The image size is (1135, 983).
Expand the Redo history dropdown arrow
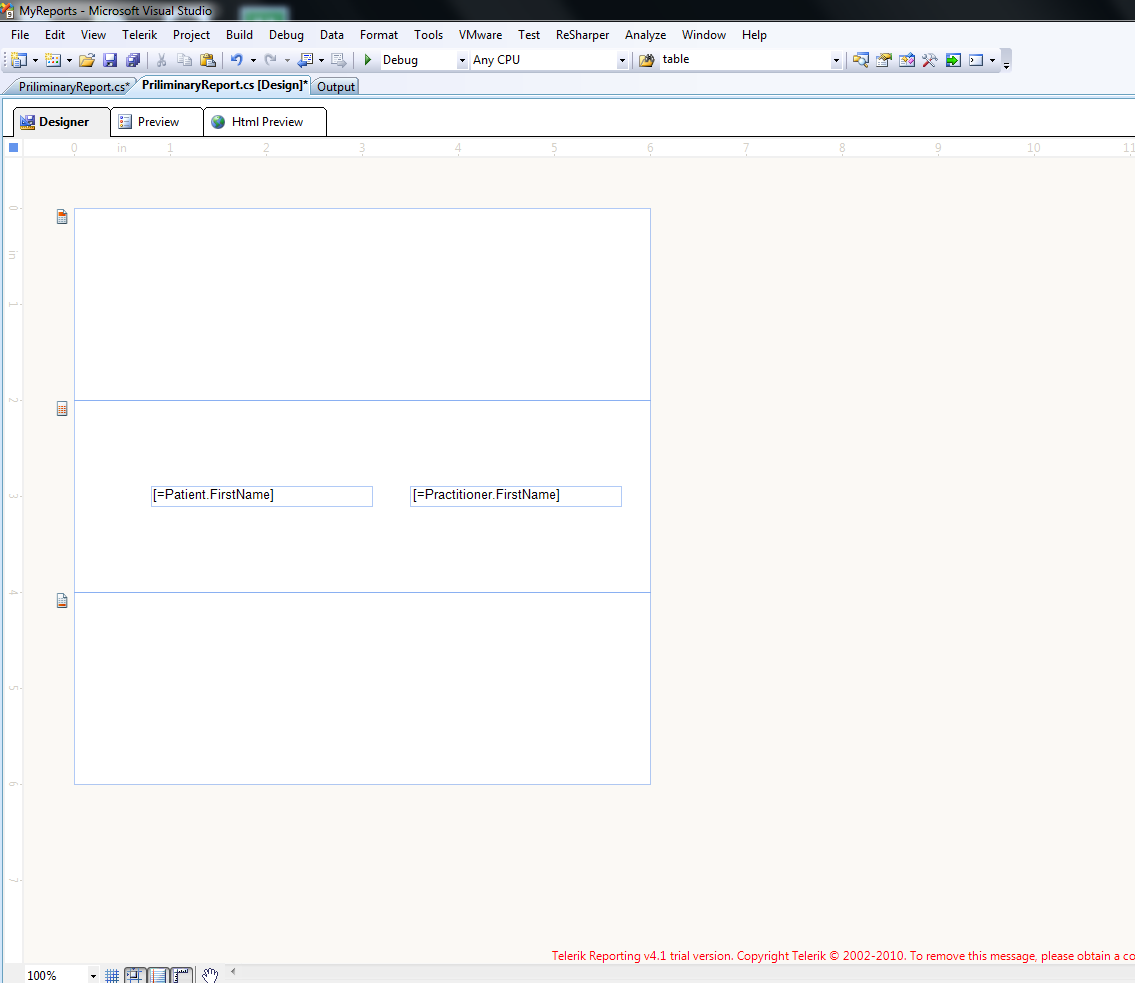287,61
